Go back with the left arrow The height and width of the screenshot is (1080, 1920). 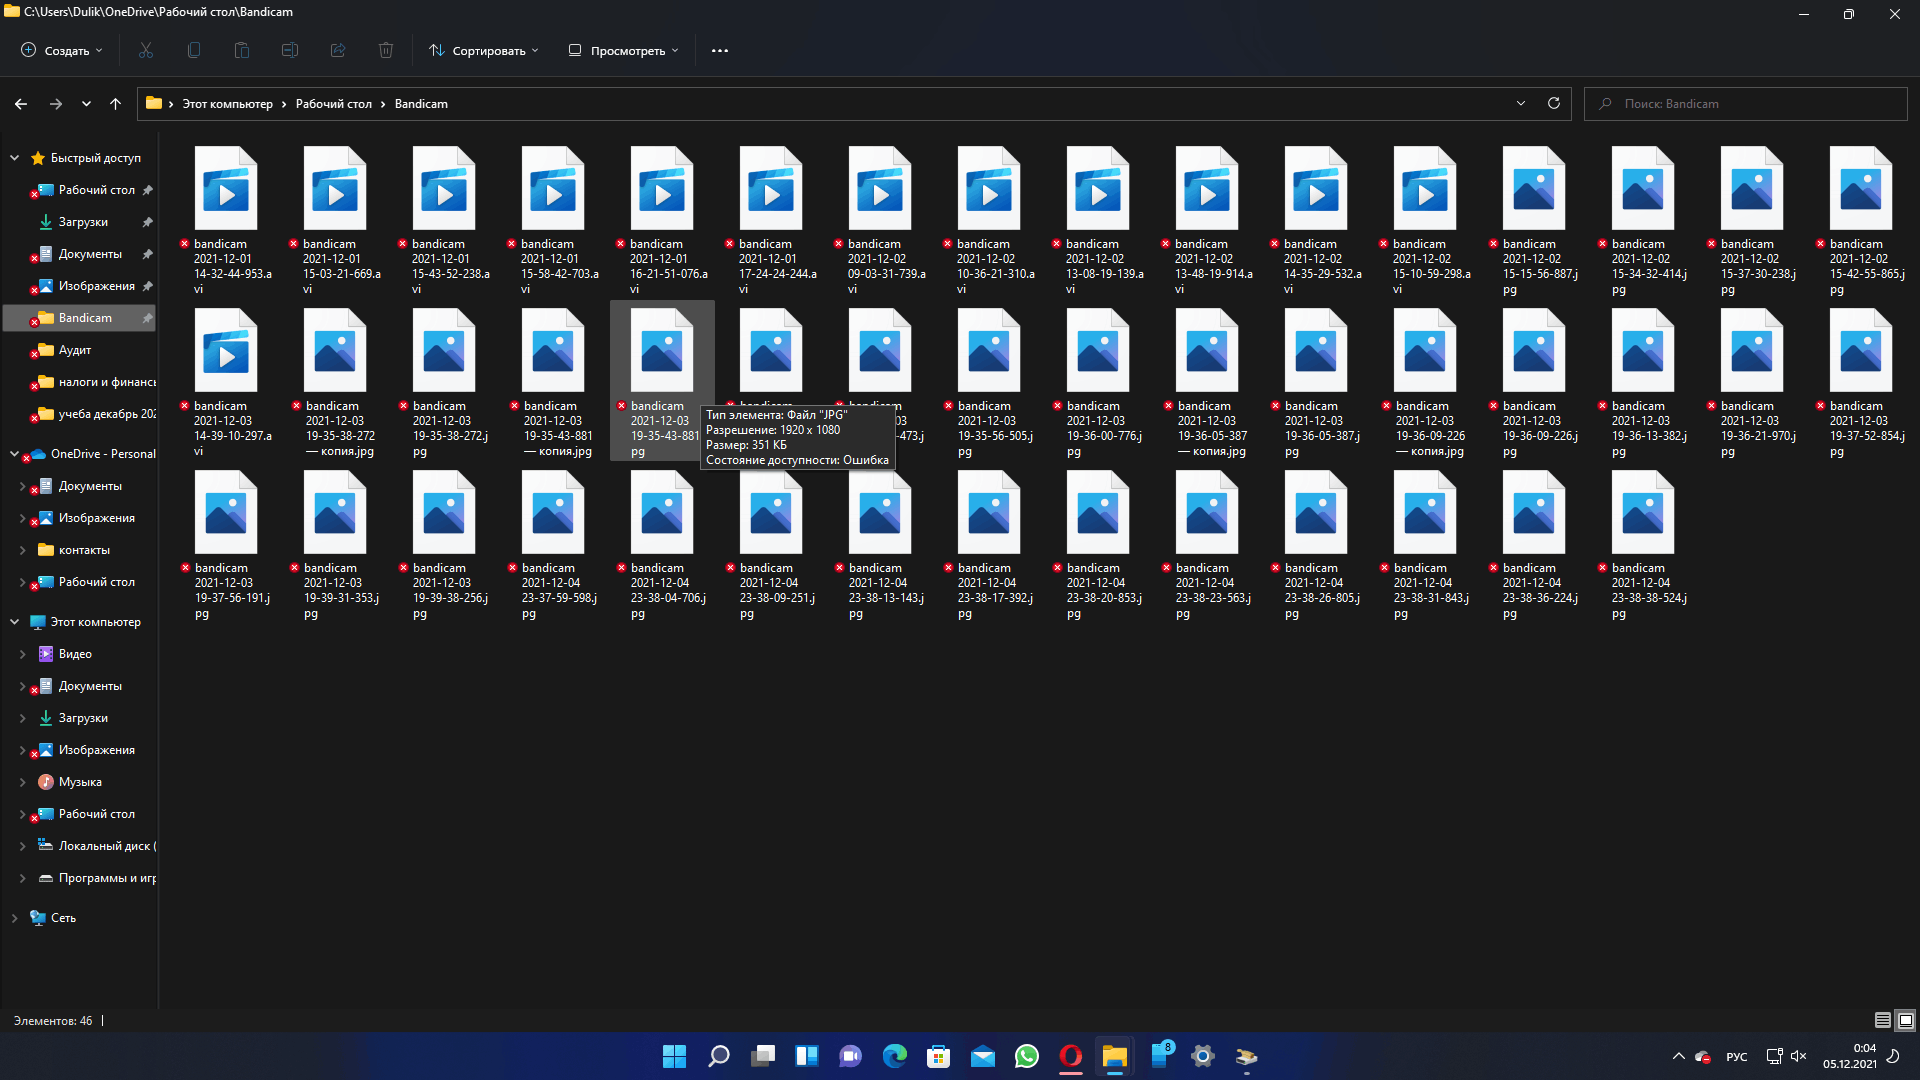[x=21, y=103]
